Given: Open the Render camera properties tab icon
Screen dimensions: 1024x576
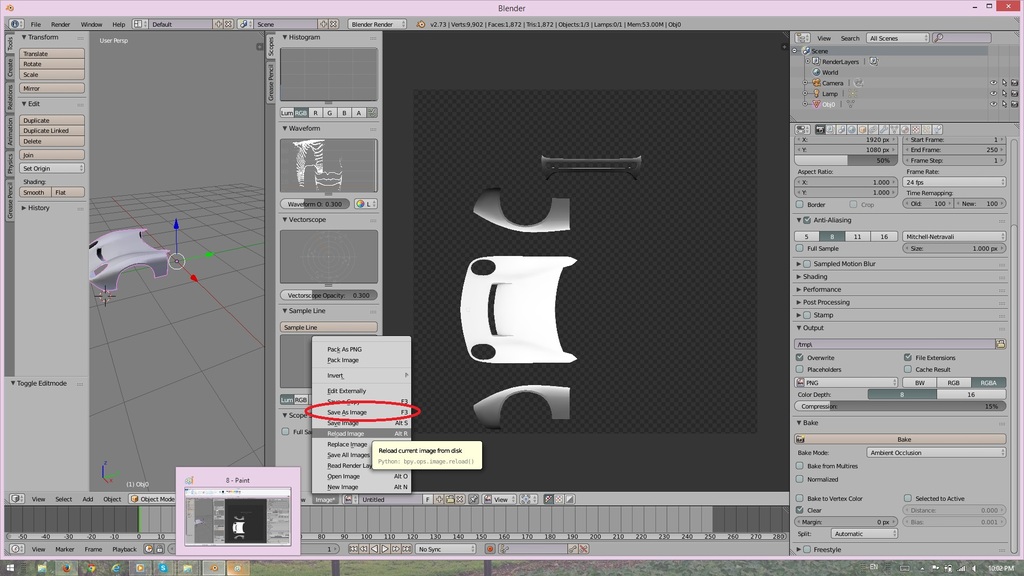Looking at the screenshot, I should (819, 129).
